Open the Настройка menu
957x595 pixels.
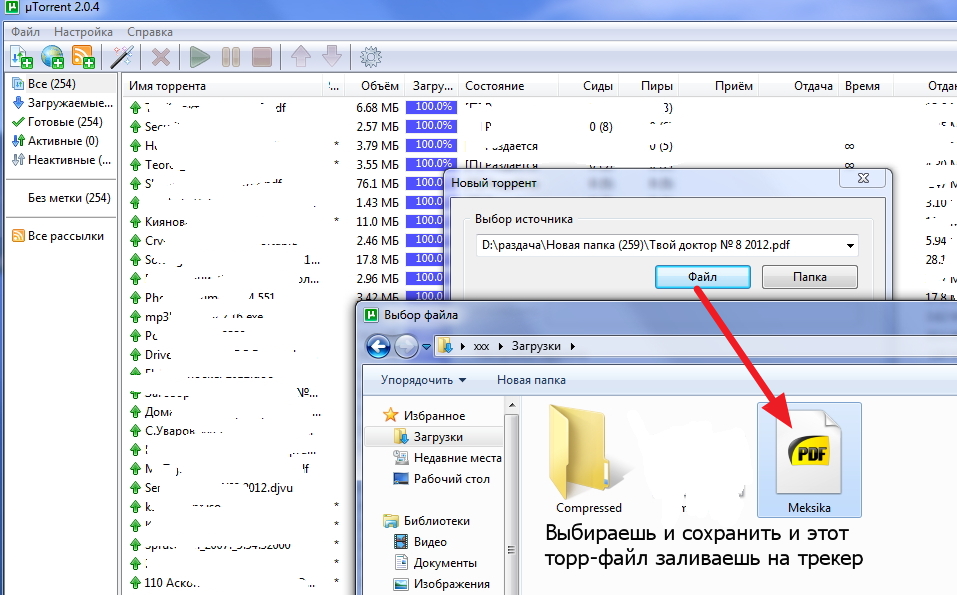click(x=83, y=32)
